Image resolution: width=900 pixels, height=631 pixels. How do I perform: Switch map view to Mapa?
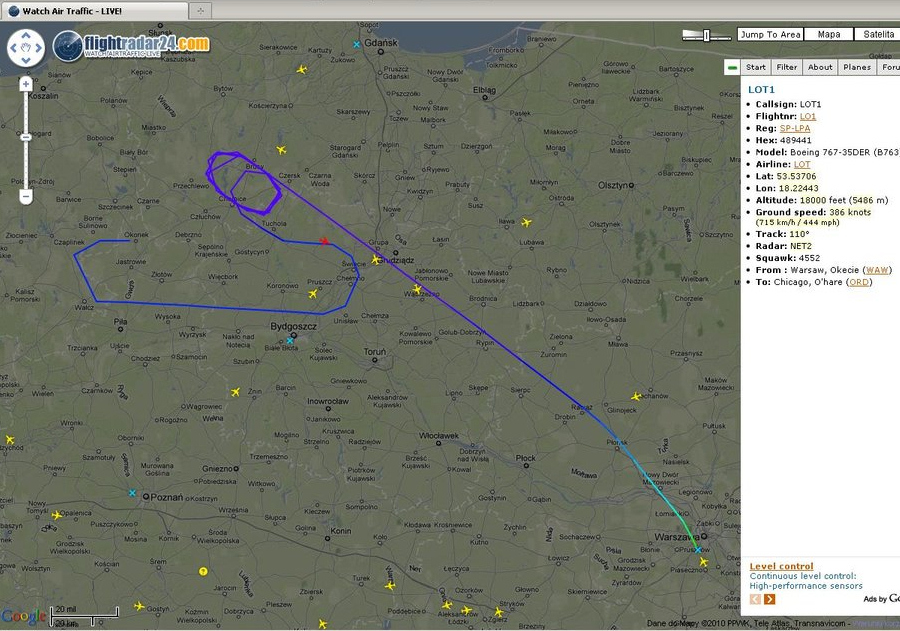(829, 34)
